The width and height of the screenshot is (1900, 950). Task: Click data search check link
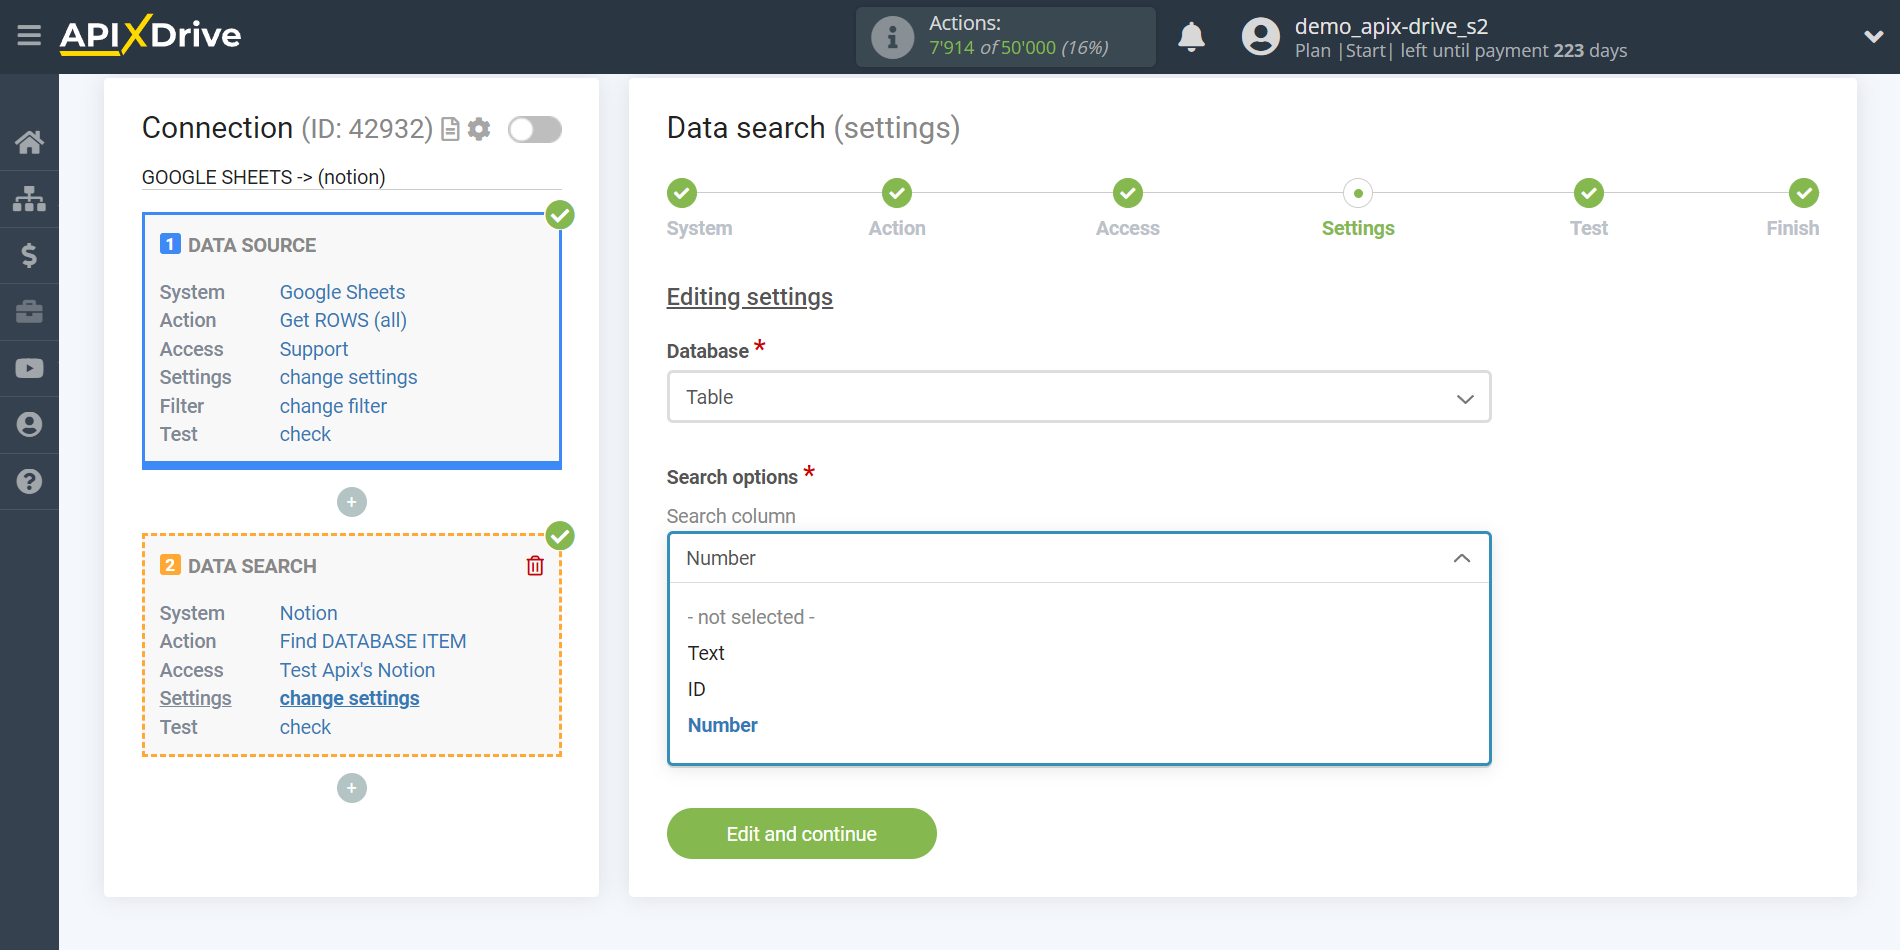tap(305, 727)
